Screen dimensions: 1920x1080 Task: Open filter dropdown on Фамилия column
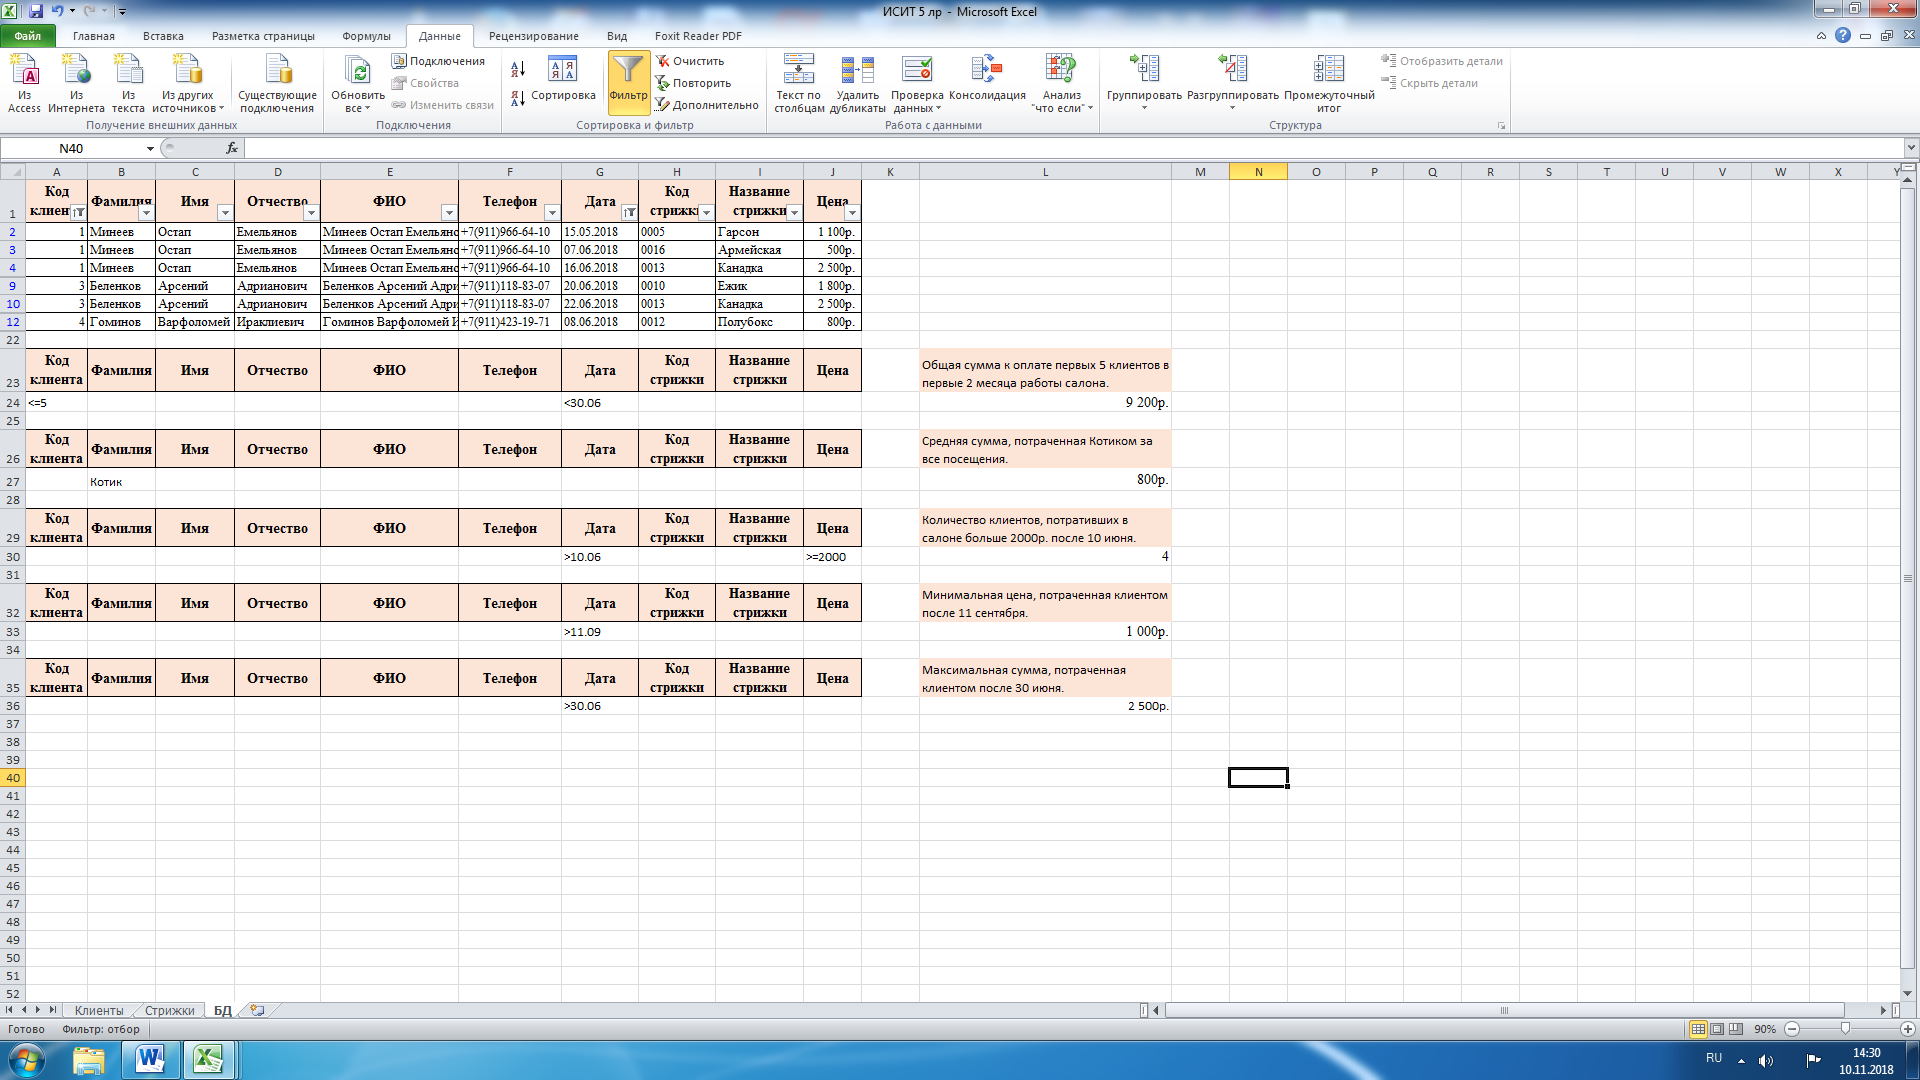[146, 213]
